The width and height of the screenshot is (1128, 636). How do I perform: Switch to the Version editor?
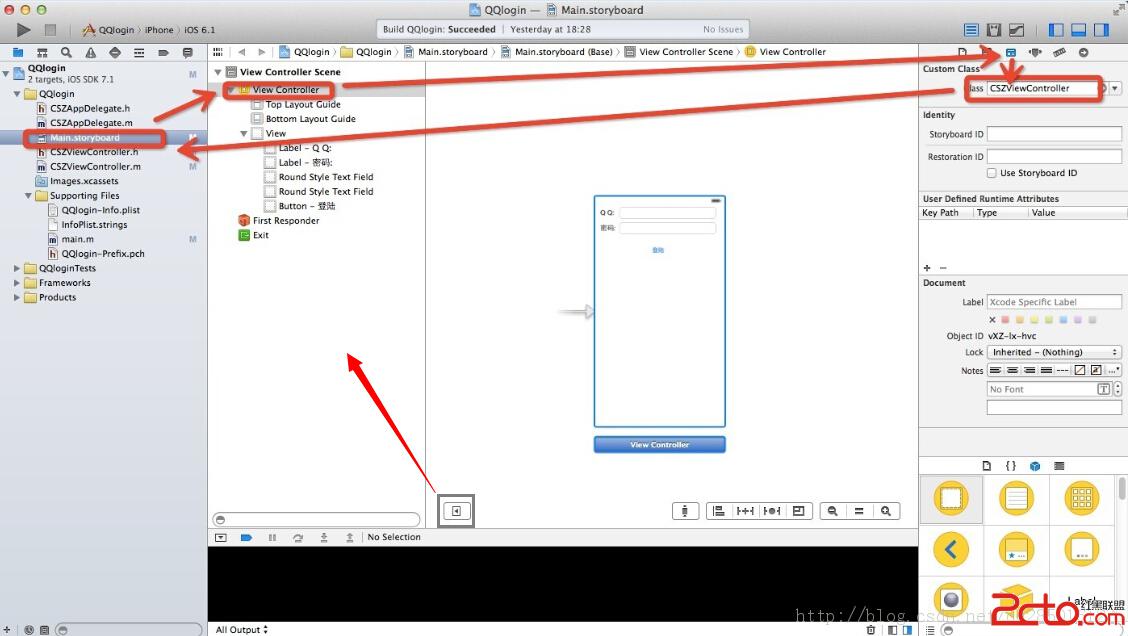1016,29
